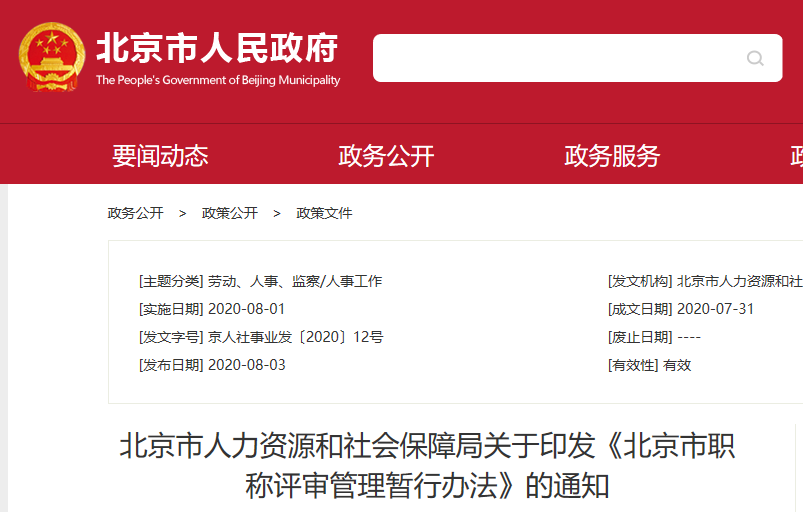Viewport: 803px width, 512px height.
Task: Click the 政策公开 breadcrumb link
Action: click(230, 213)
